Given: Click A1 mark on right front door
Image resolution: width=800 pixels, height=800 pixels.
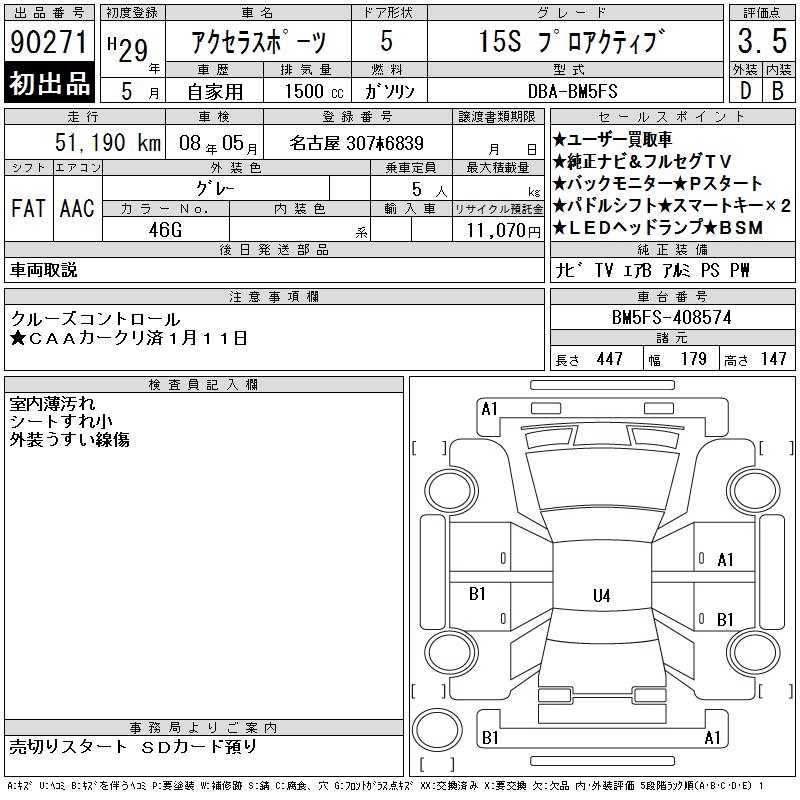Looking at the screenshot, I should tap(725, 560).
